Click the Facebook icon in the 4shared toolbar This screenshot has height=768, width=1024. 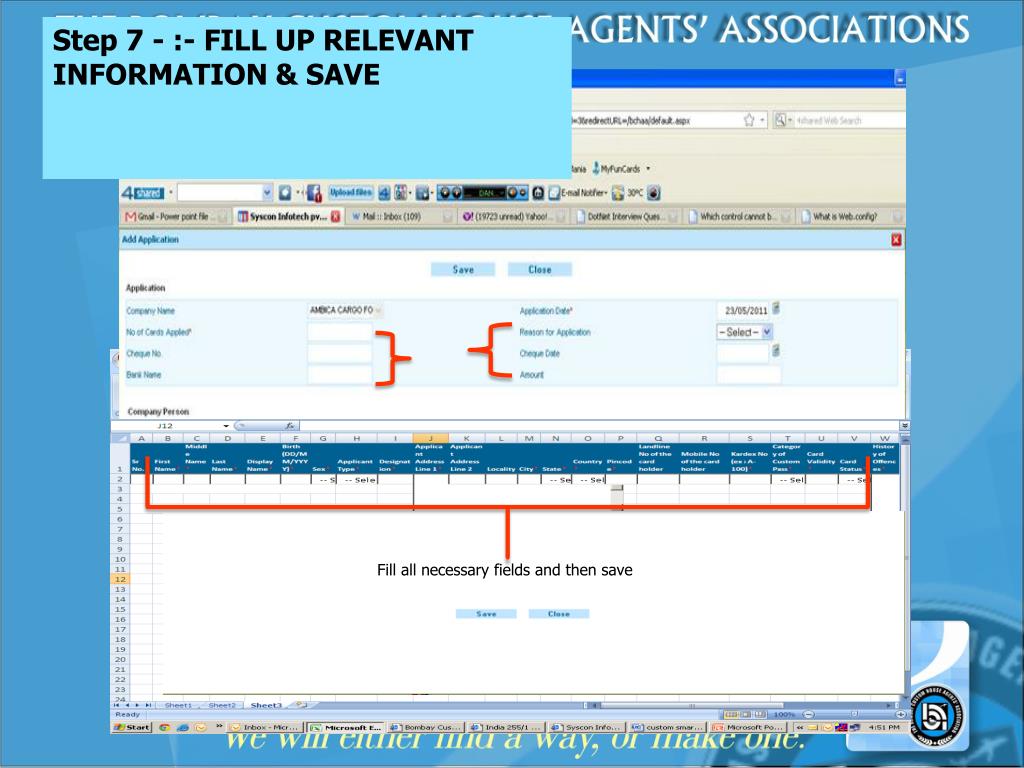tap(314, 193)
